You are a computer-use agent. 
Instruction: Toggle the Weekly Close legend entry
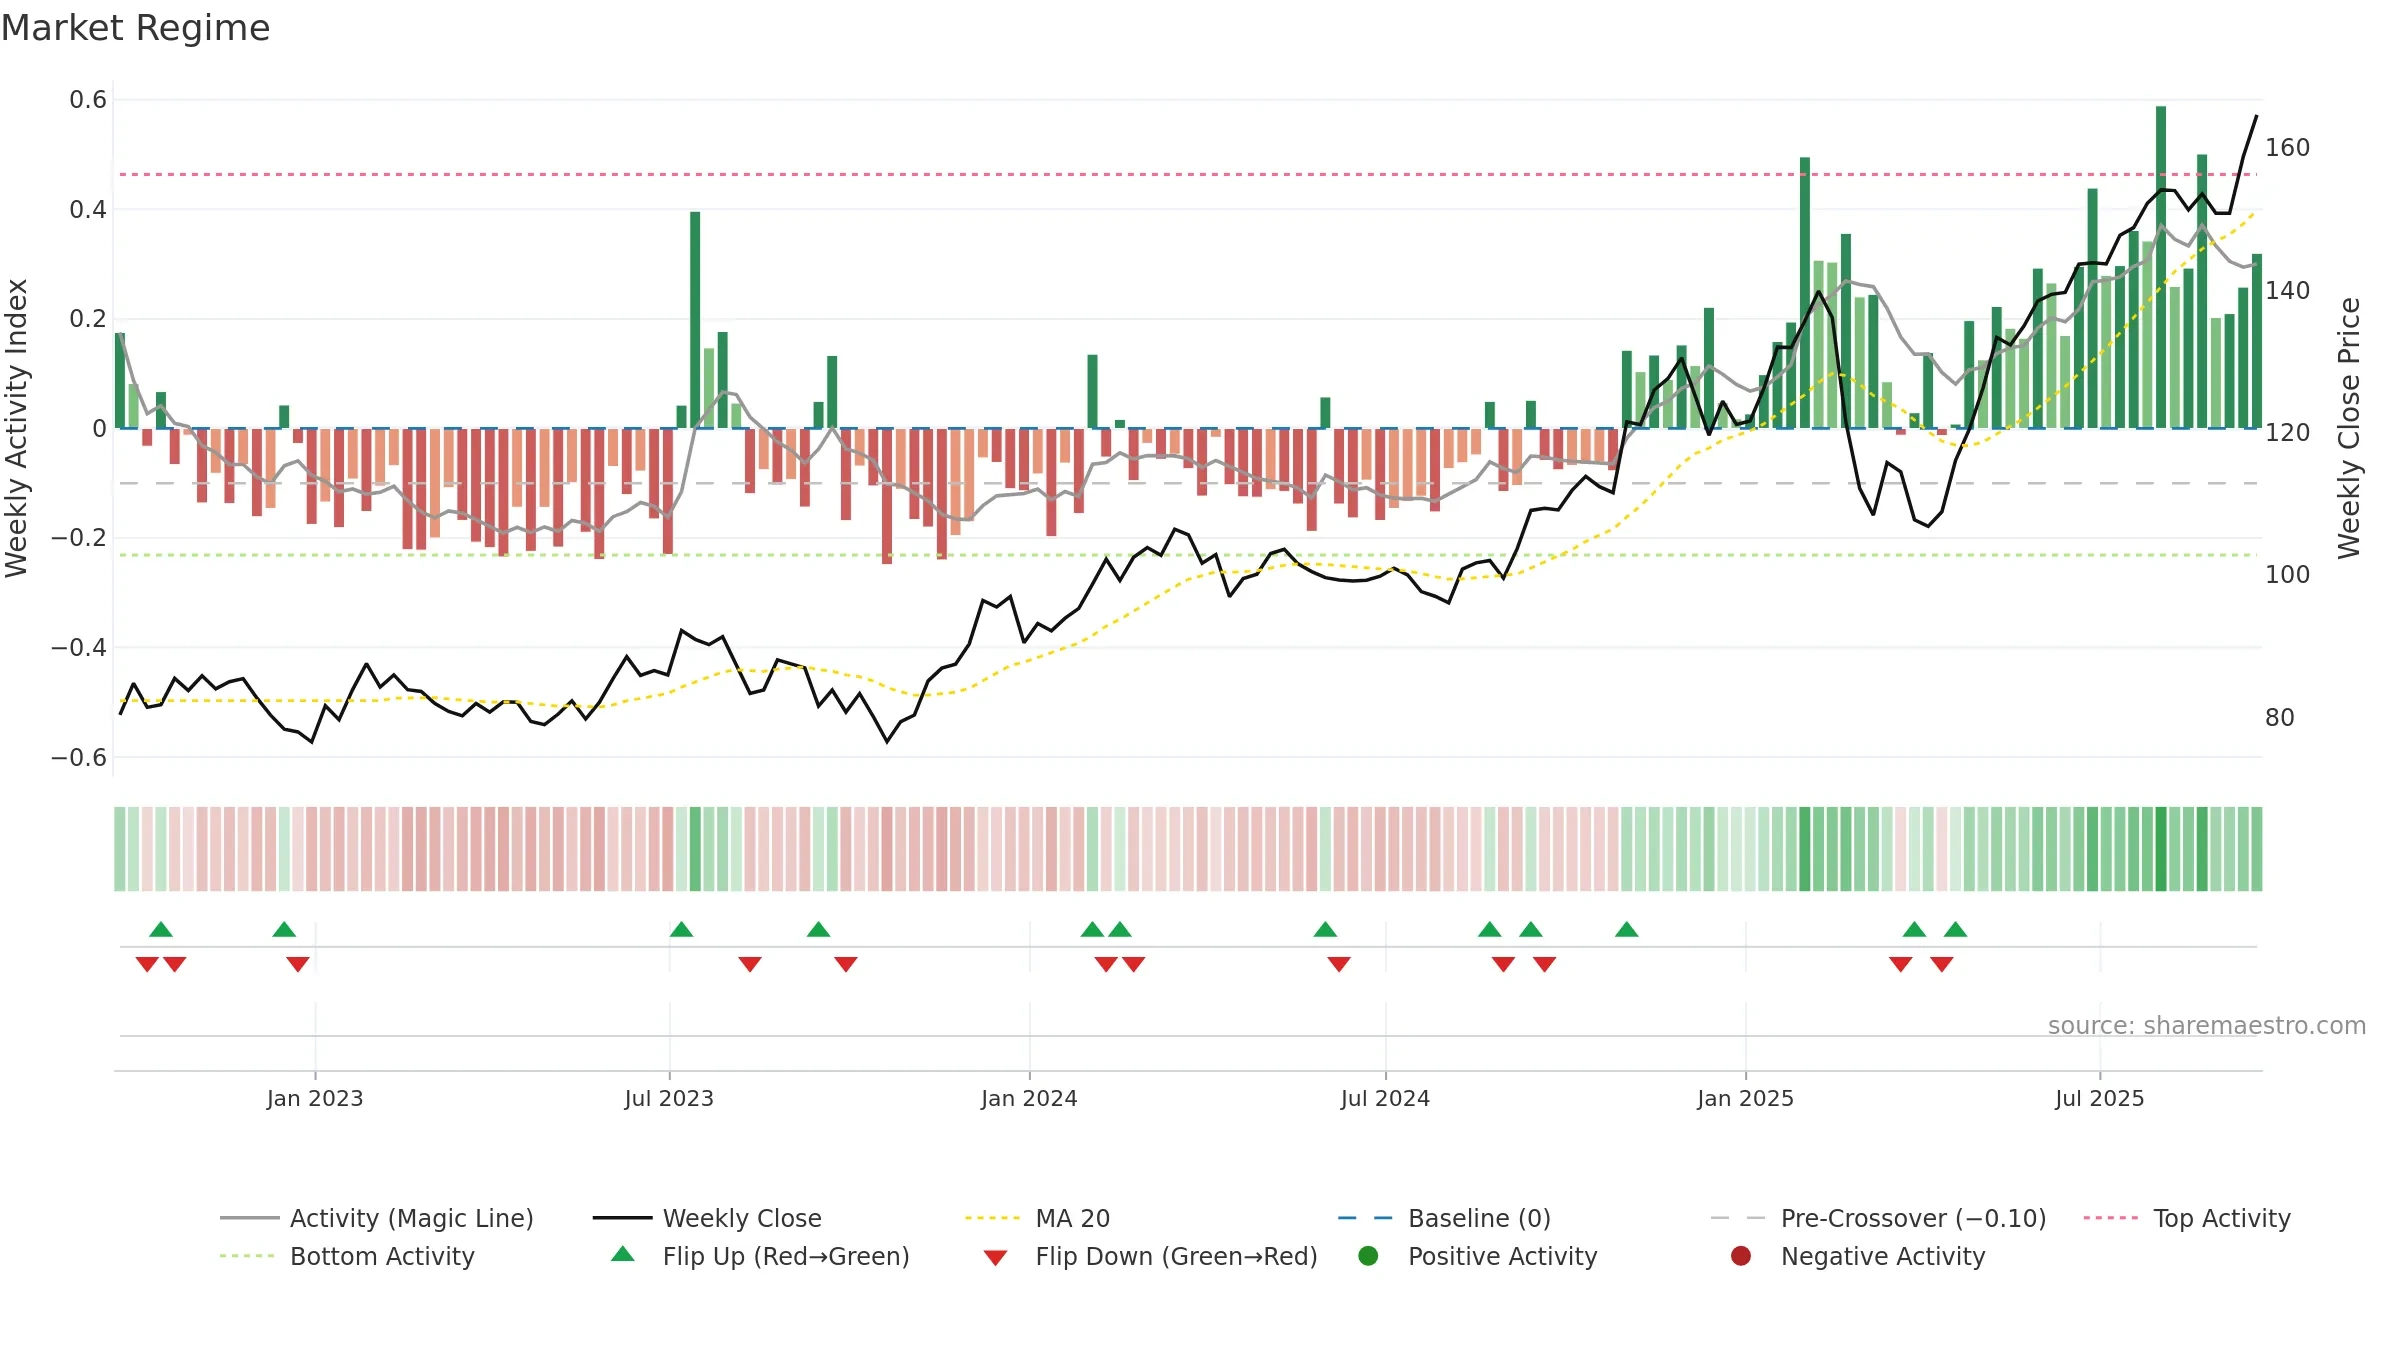point(707,1218)
